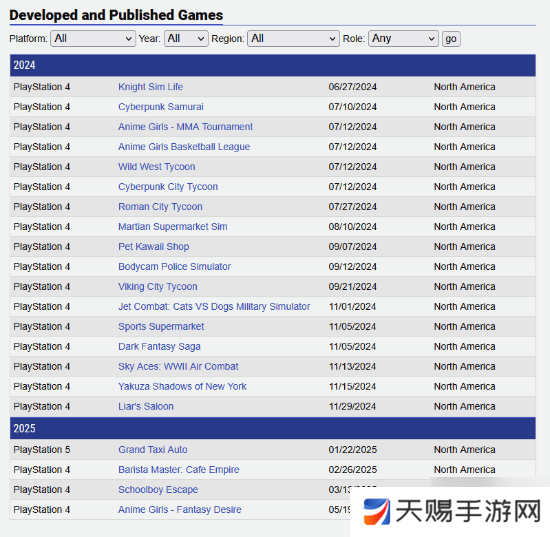Open the Cyberpunk Samurai link
The image size is (550, 537).
161,107
